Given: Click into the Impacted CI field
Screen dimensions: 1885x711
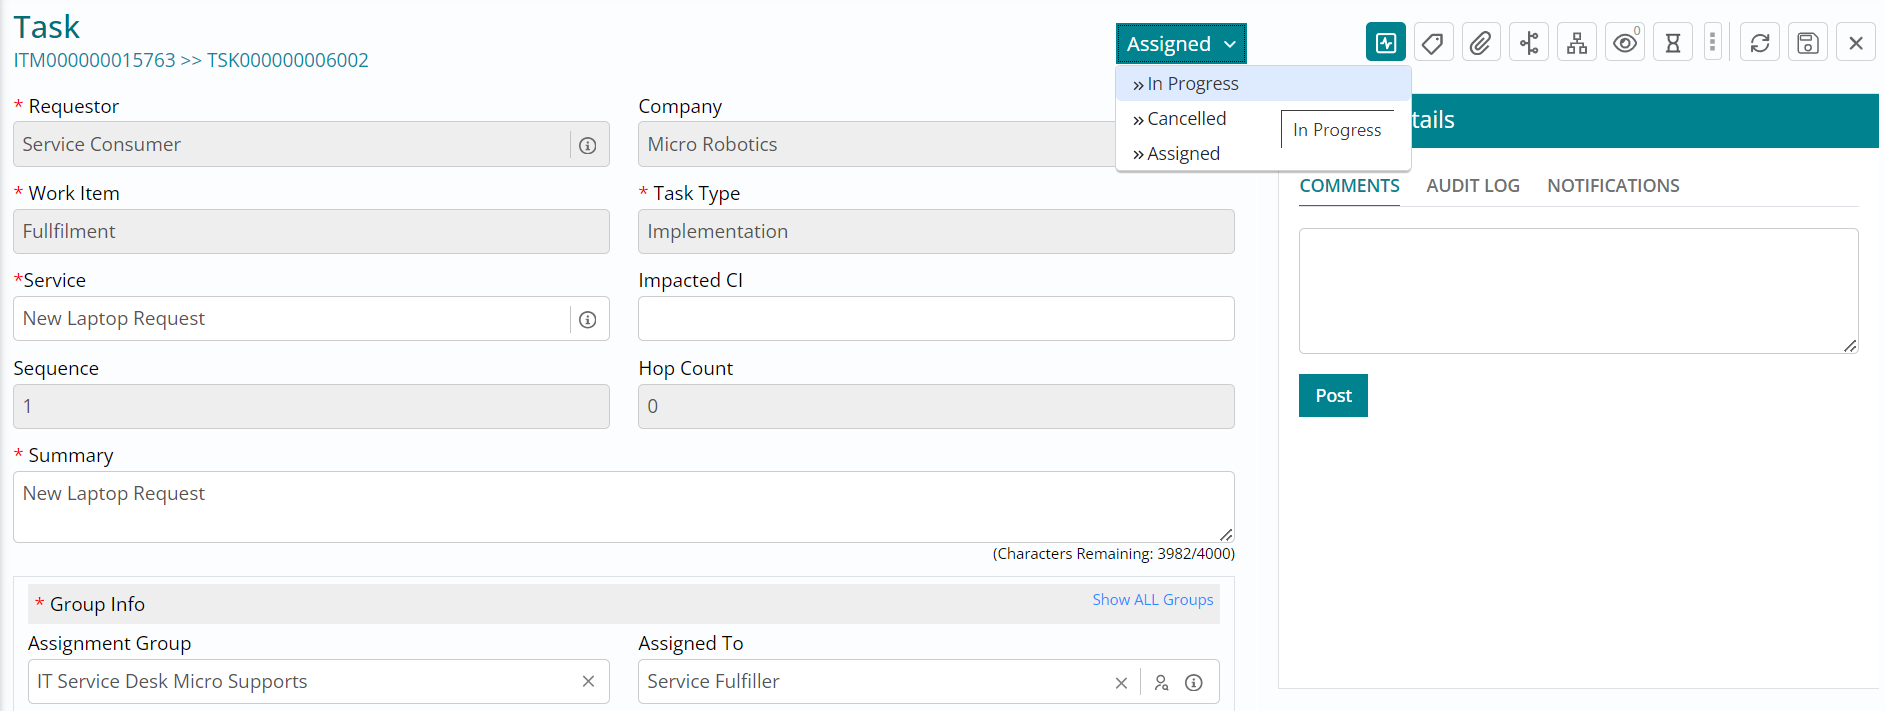Looking at the screenshot, I should (x=935, y=319).
